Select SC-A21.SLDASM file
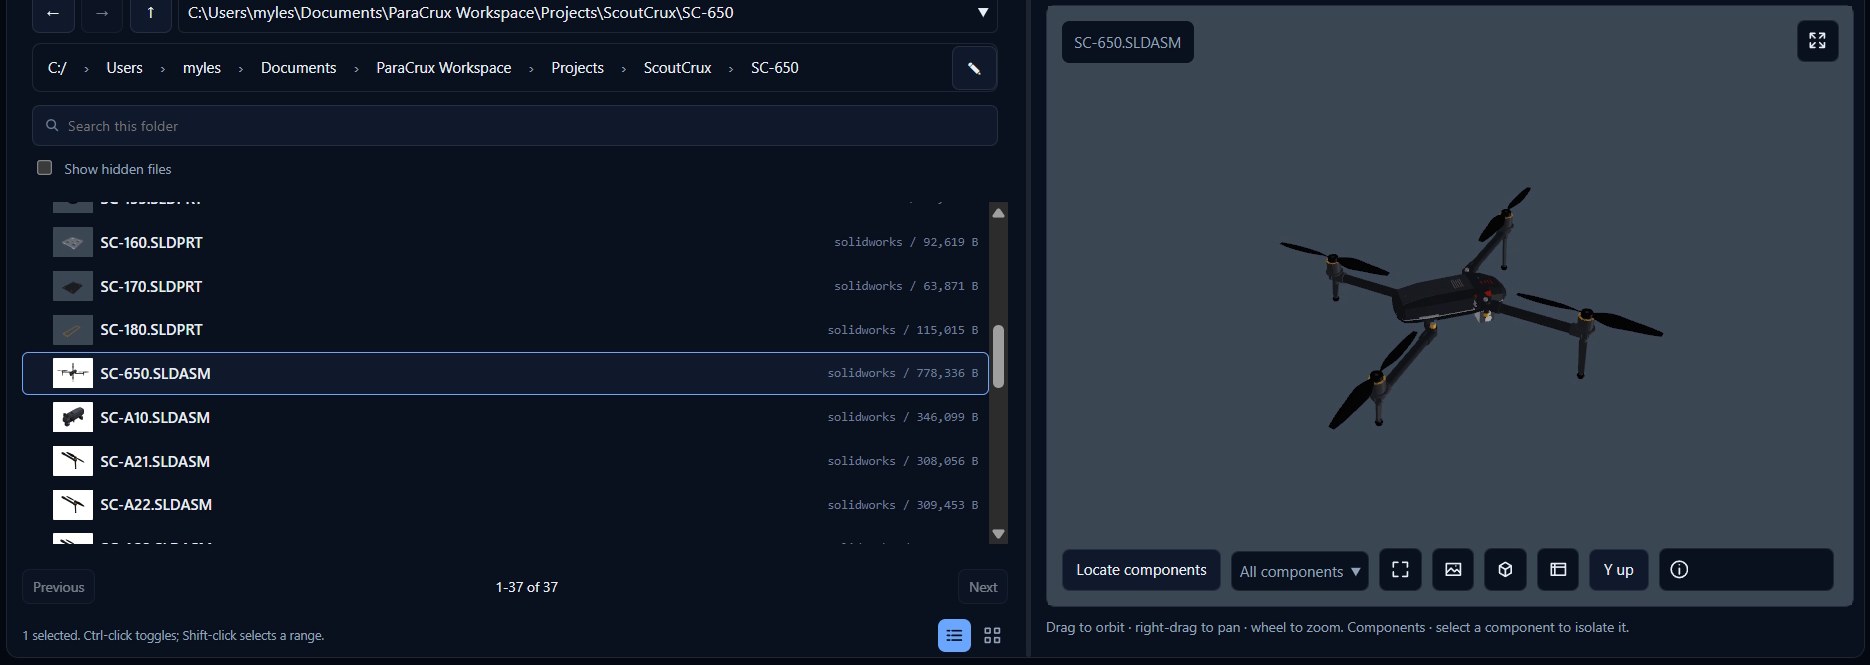 505,461
